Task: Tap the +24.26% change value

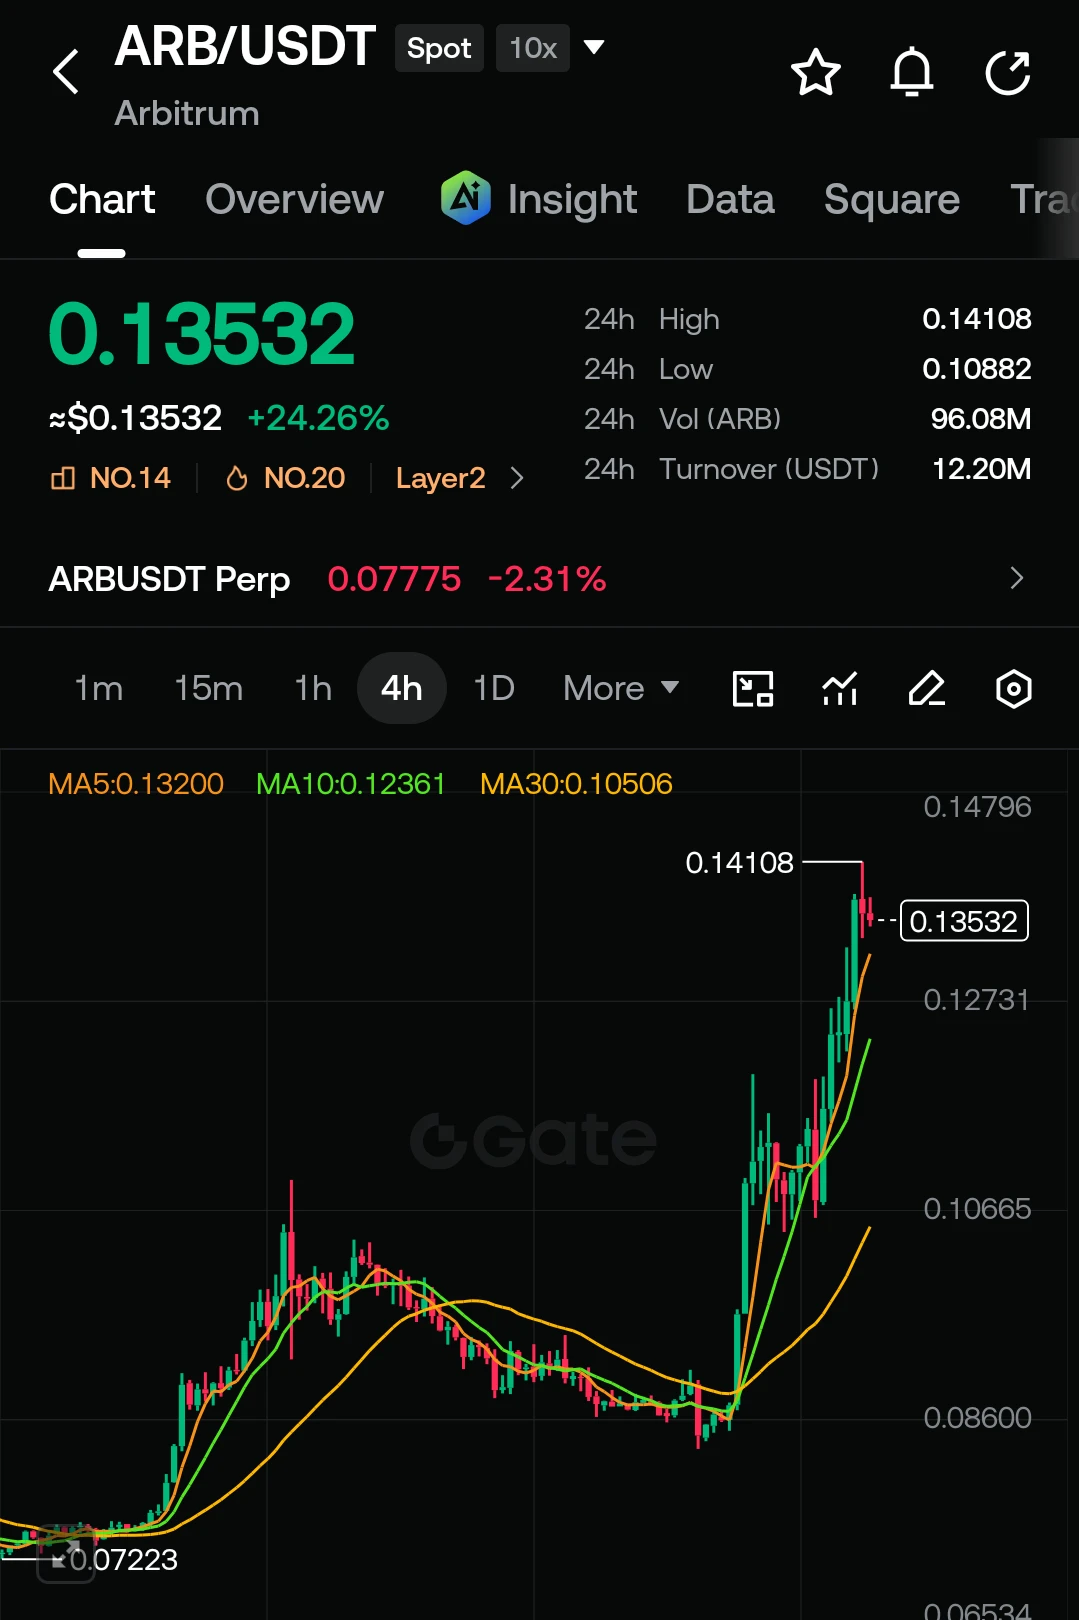Action: [318, 418]
